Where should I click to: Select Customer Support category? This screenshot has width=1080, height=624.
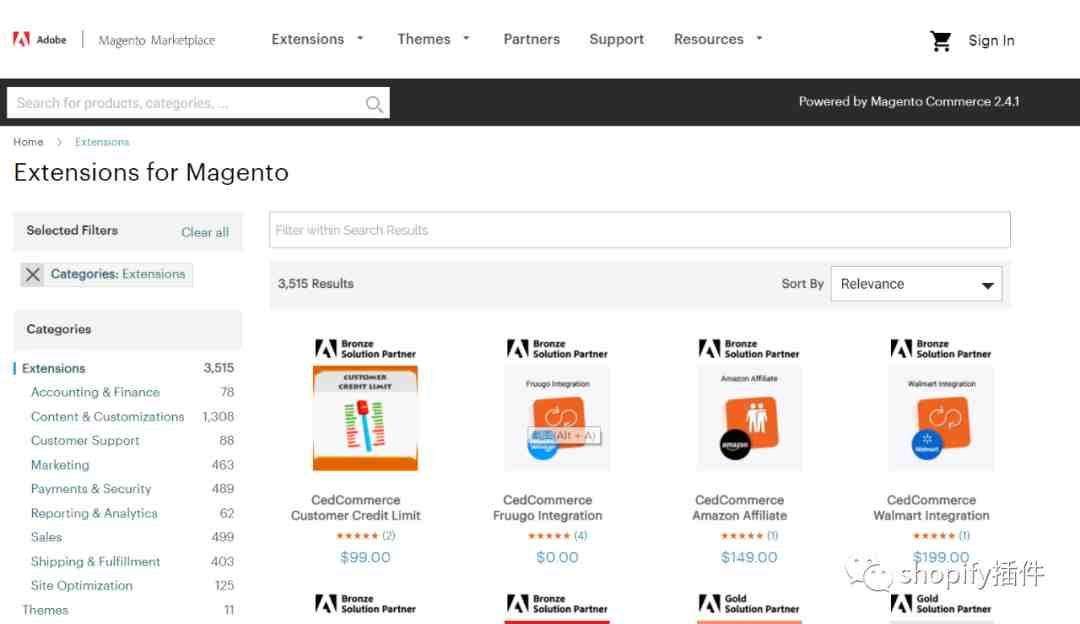[85, 440]
